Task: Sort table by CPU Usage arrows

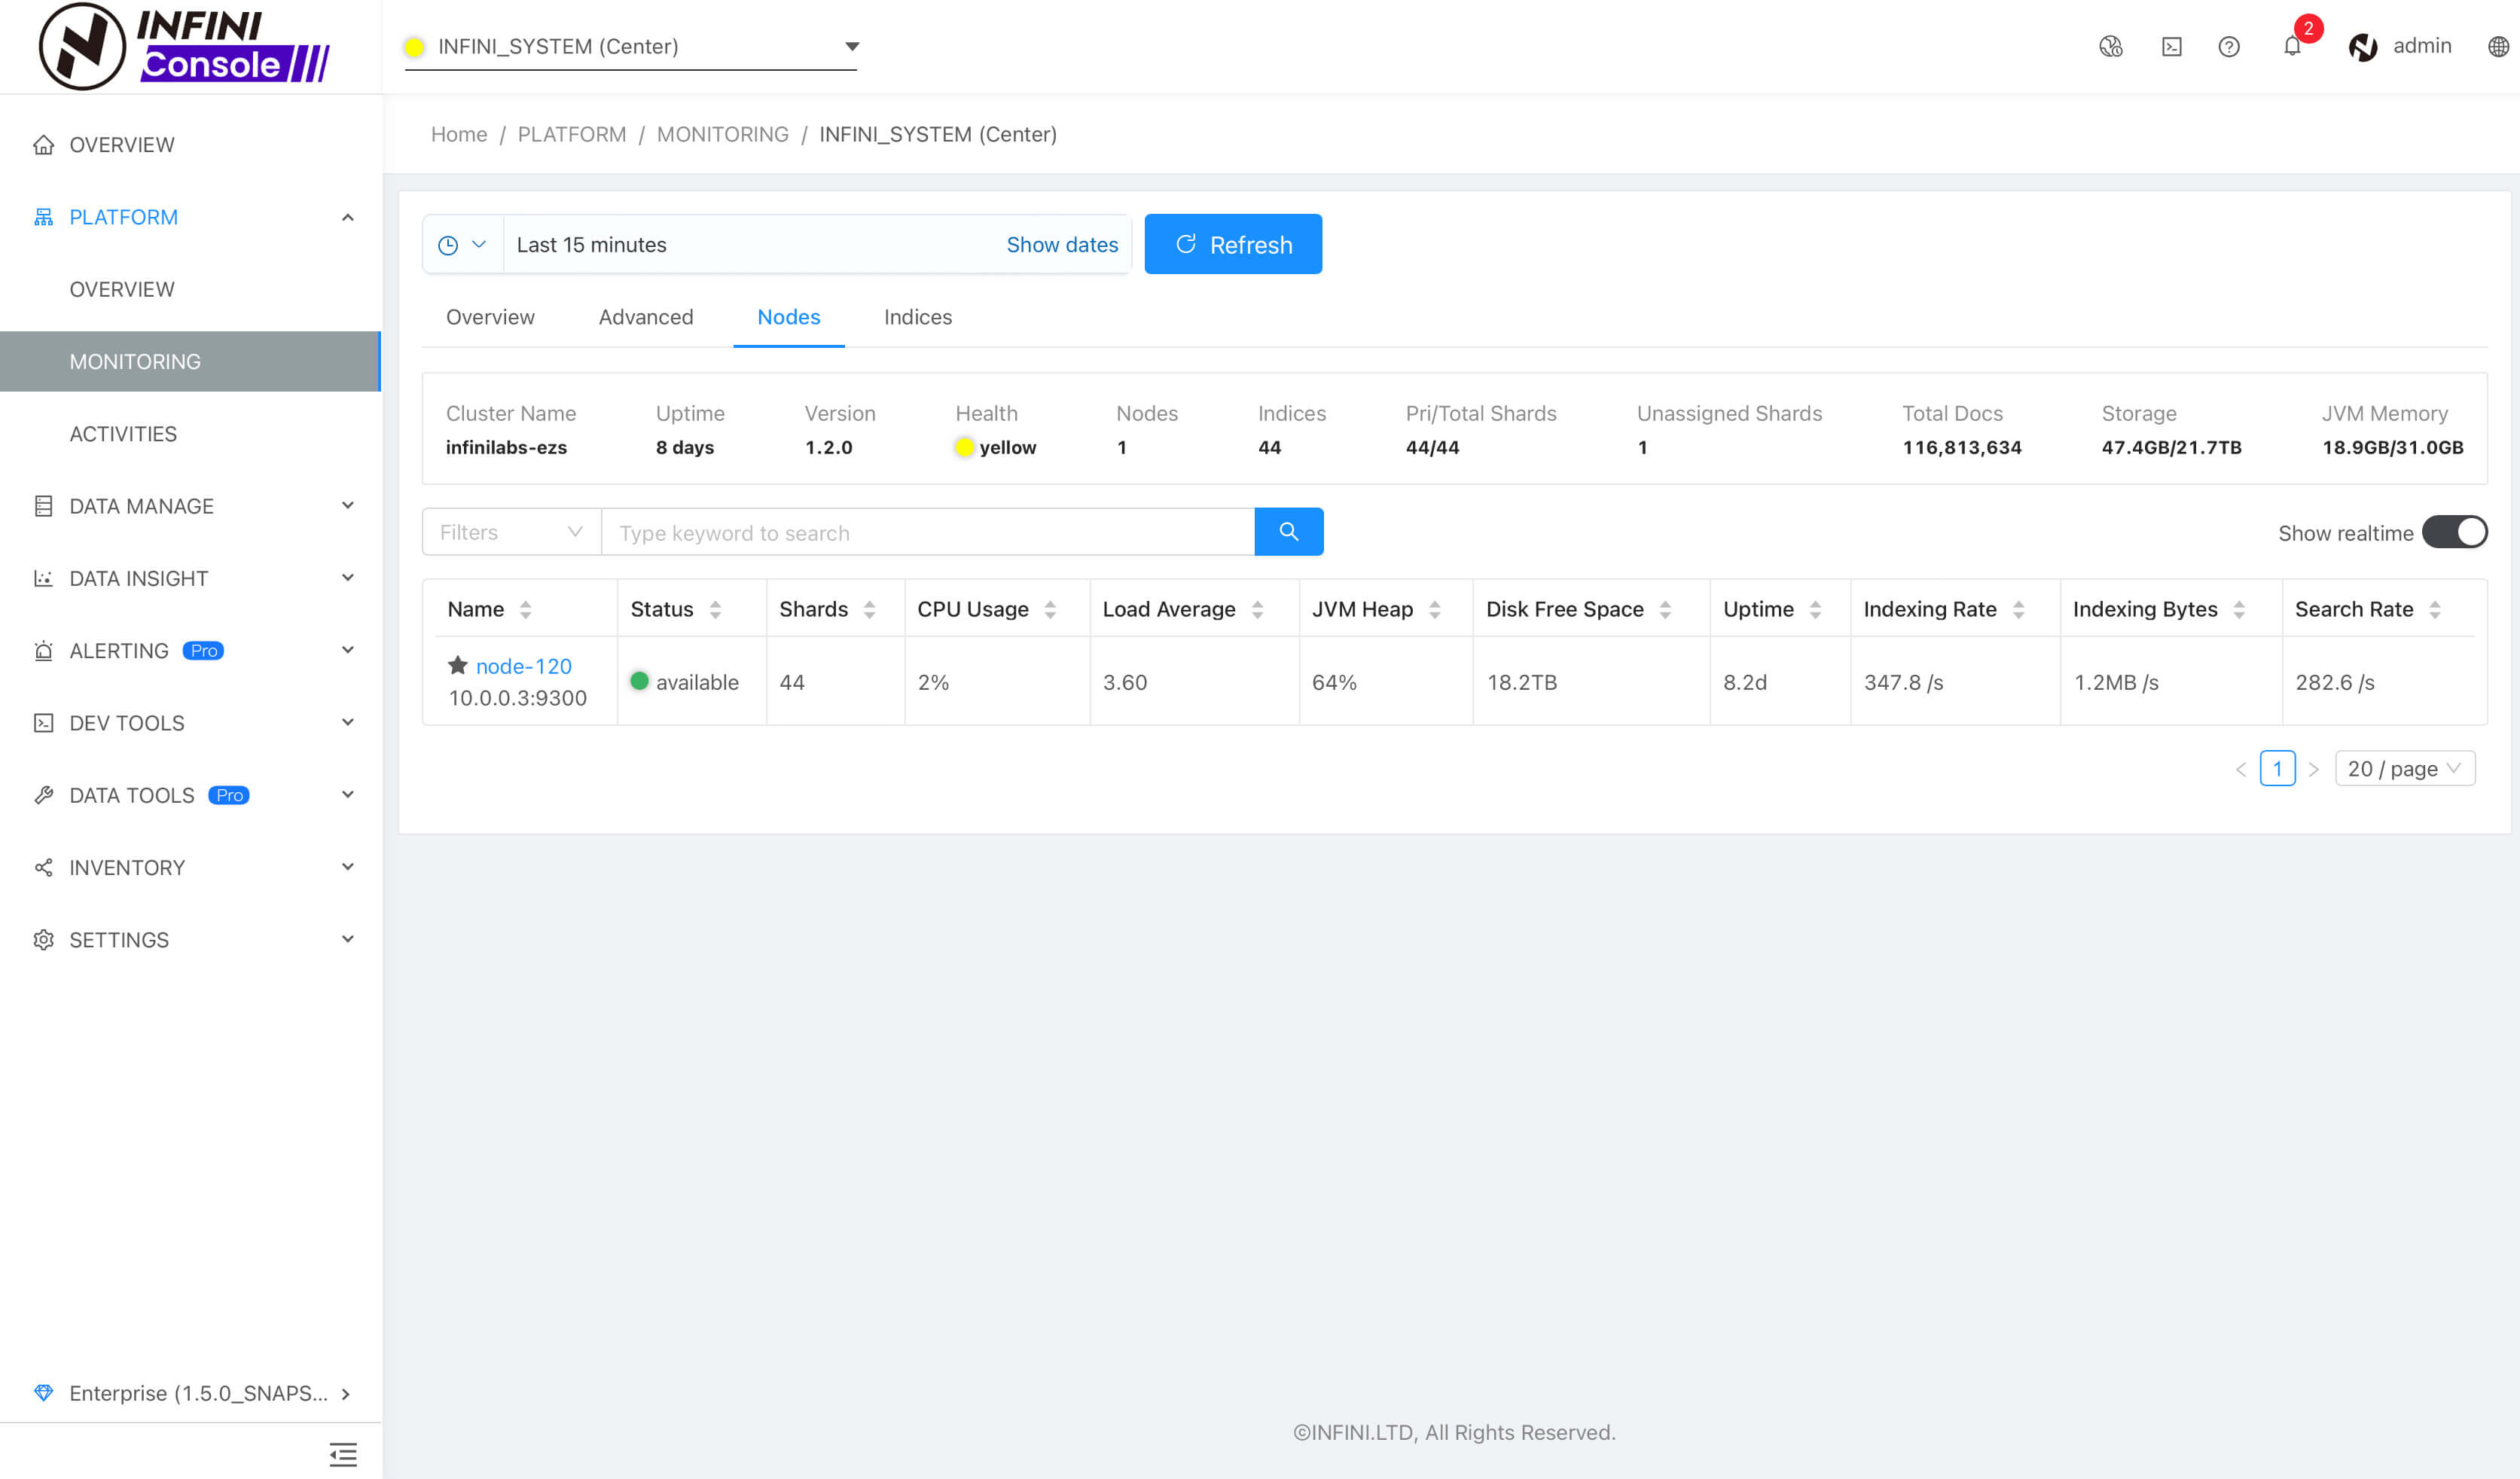Action: (1050, 609)
